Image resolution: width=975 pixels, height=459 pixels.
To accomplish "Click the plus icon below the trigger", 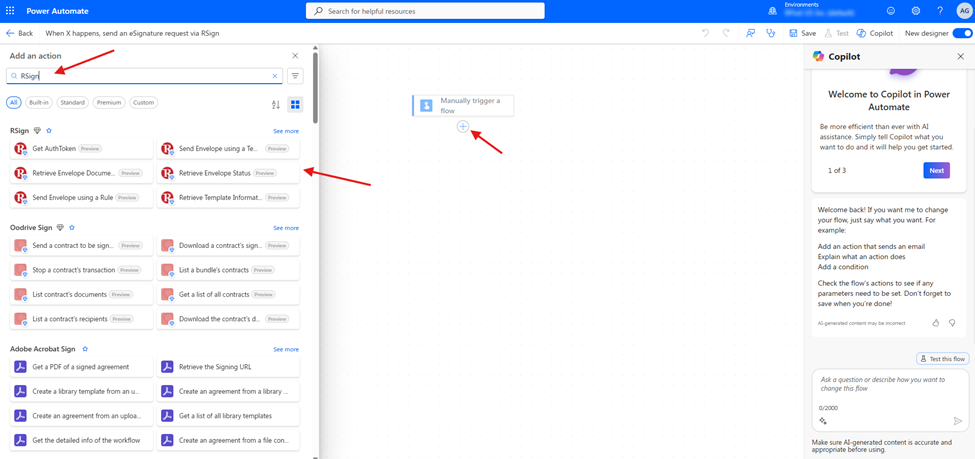I will [463, 127].
